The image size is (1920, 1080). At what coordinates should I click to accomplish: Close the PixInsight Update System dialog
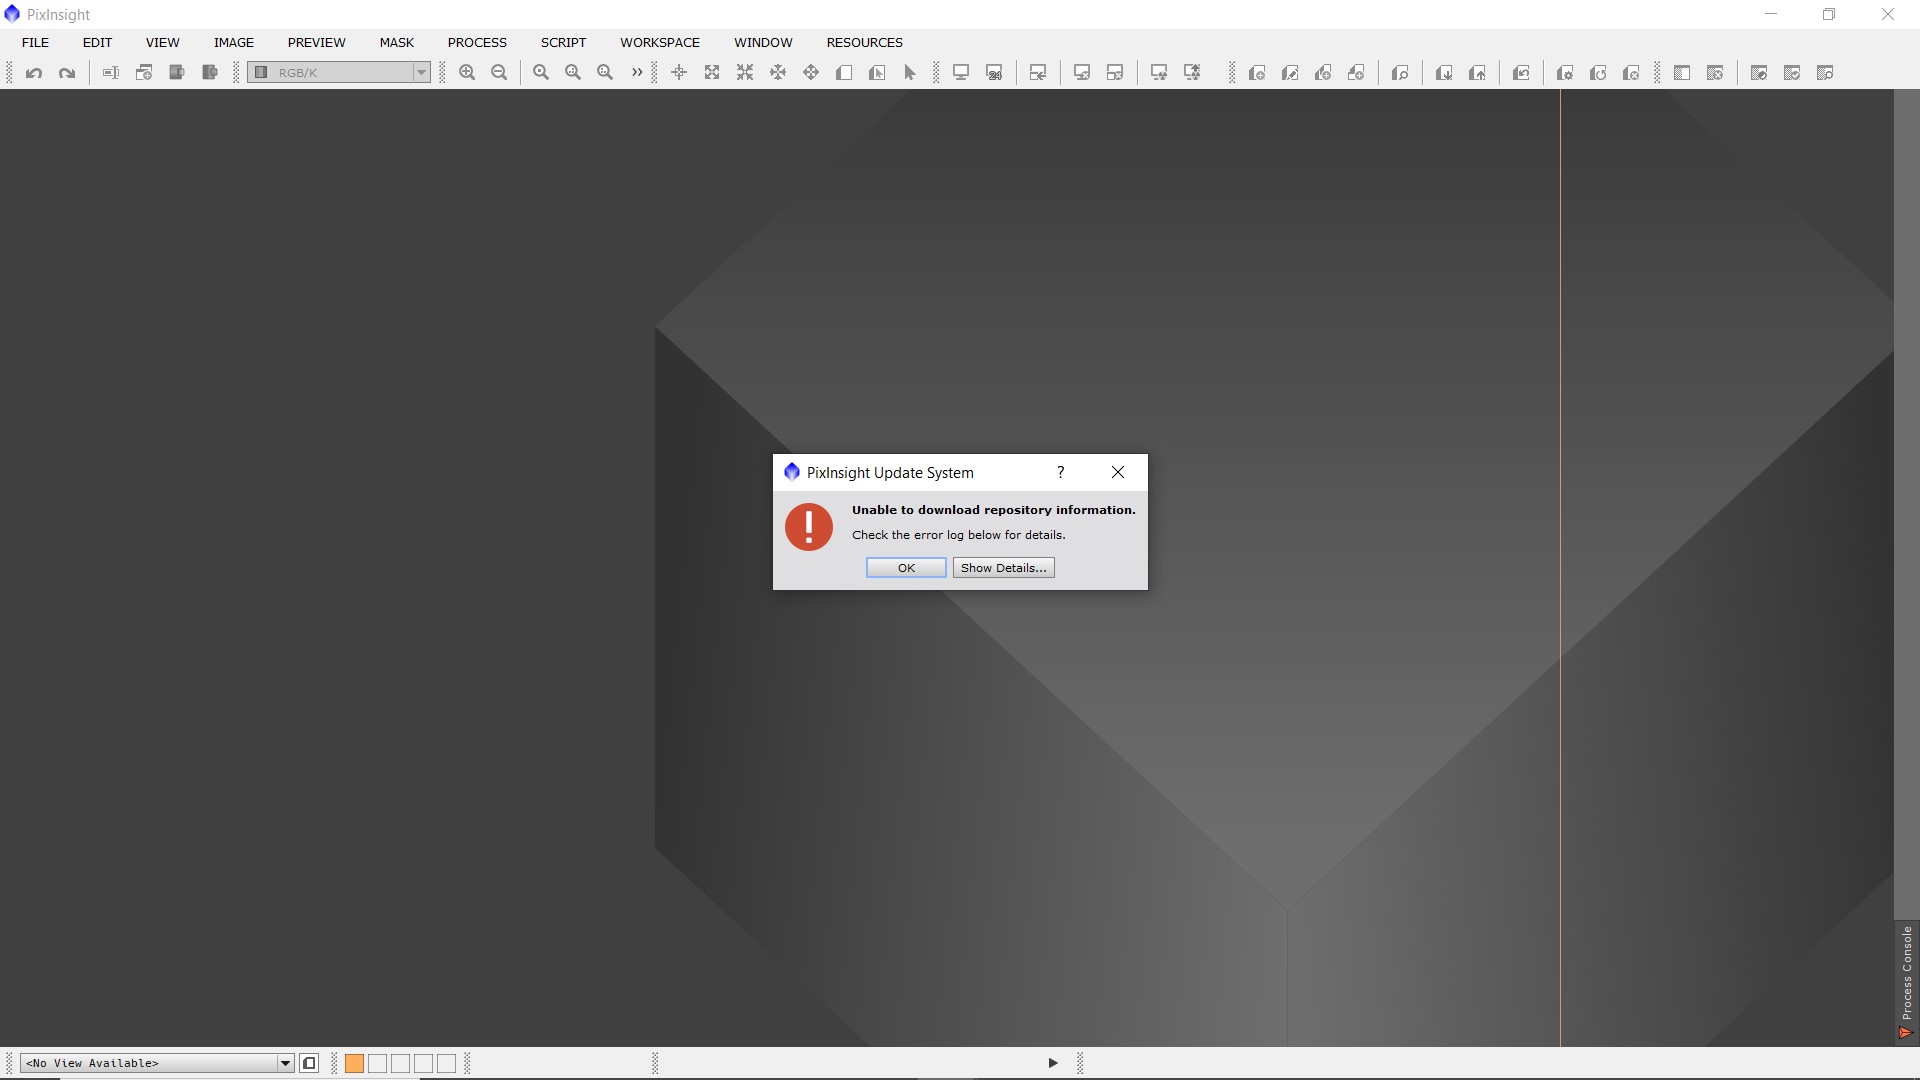[1118, 472]
